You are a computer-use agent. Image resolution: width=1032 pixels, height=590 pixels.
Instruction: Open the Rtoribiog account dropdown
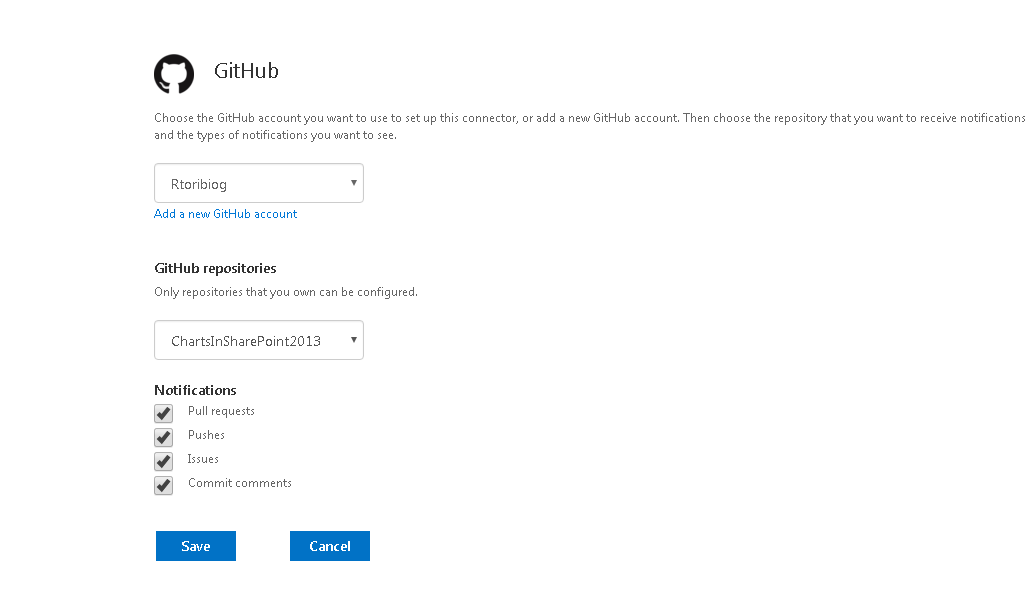[258, 184]
